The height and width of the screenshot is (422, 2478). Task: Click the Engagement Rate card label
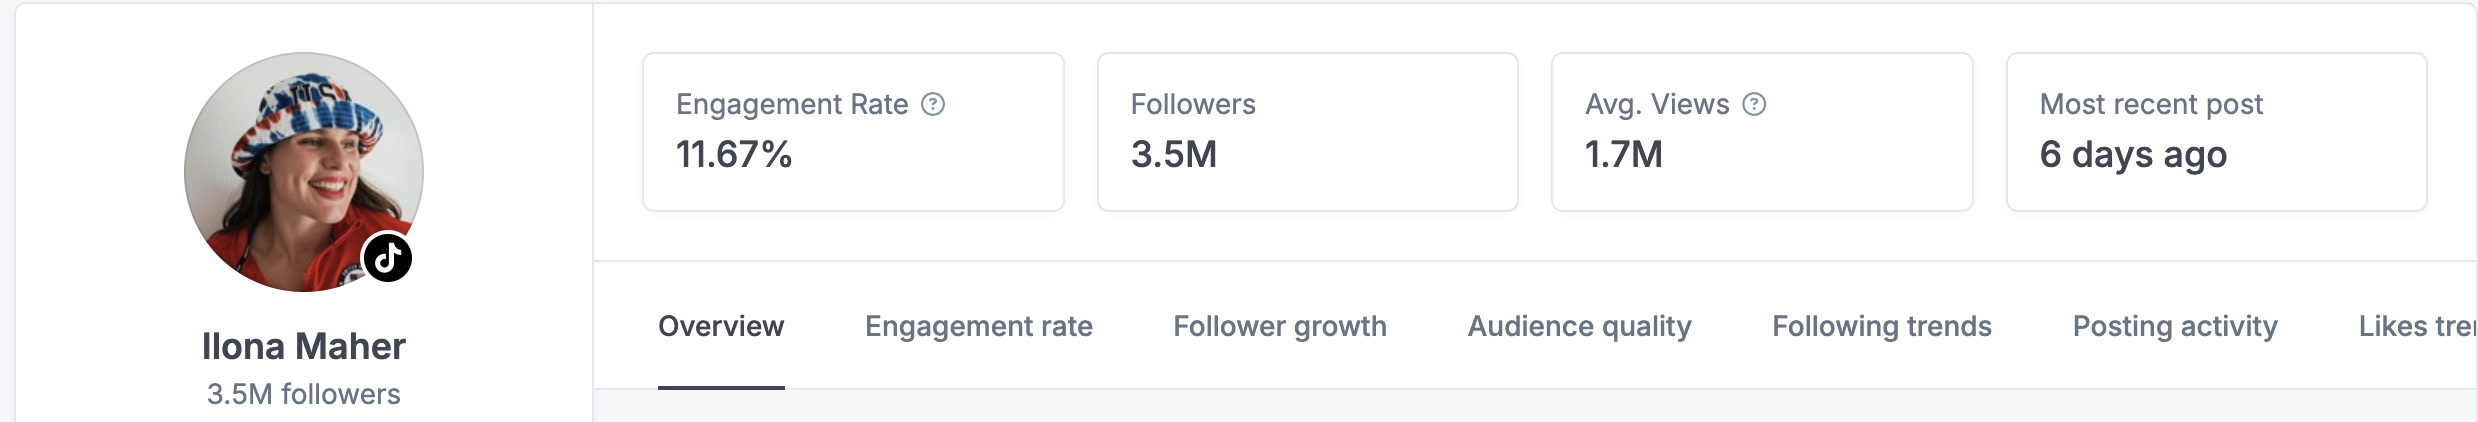[x=792, y=104]
